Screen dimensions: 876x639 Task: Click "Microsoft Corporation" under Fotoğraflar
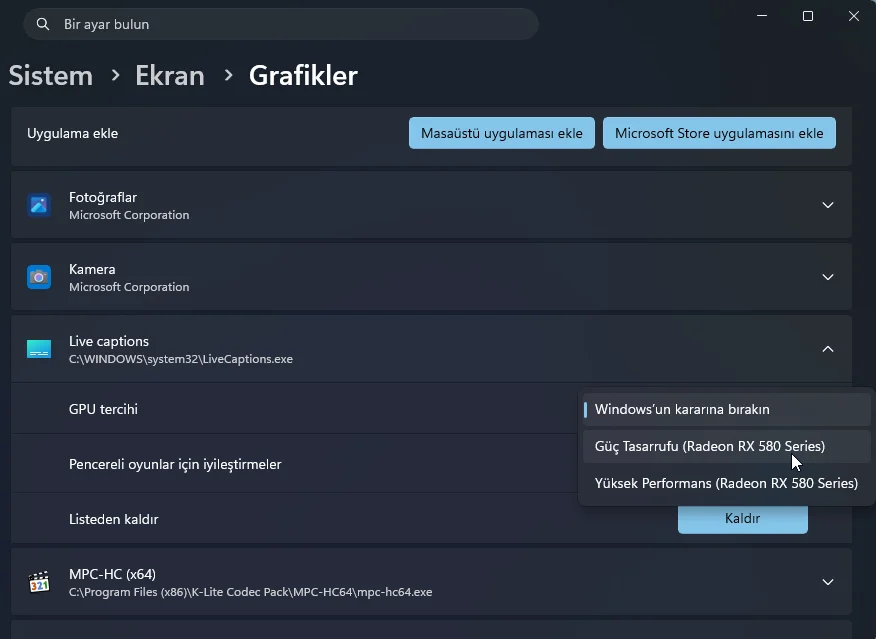tap(129, 215)
